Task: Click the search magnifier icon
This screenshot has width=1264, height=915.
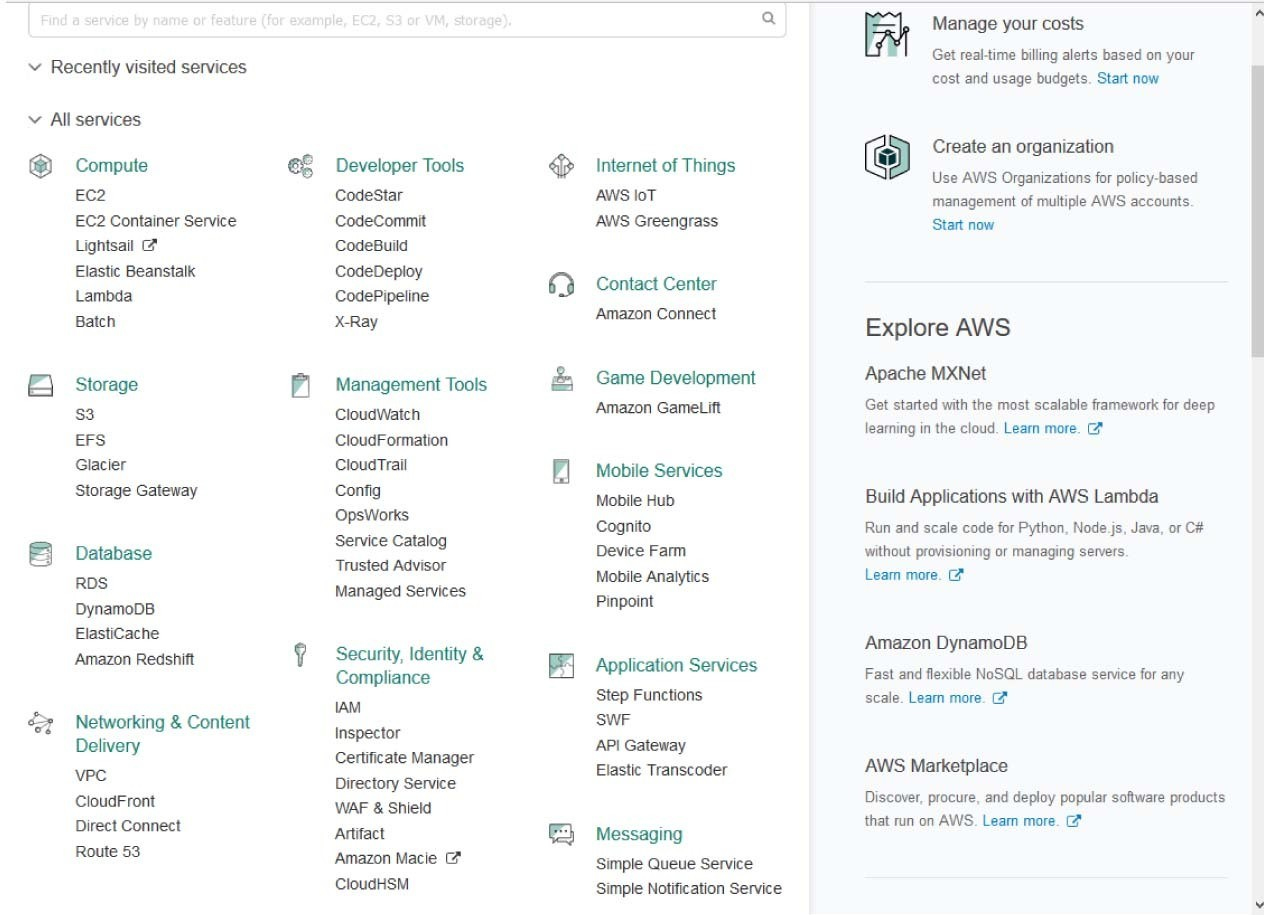Action: pyautogui.click(x=768, y=18)
